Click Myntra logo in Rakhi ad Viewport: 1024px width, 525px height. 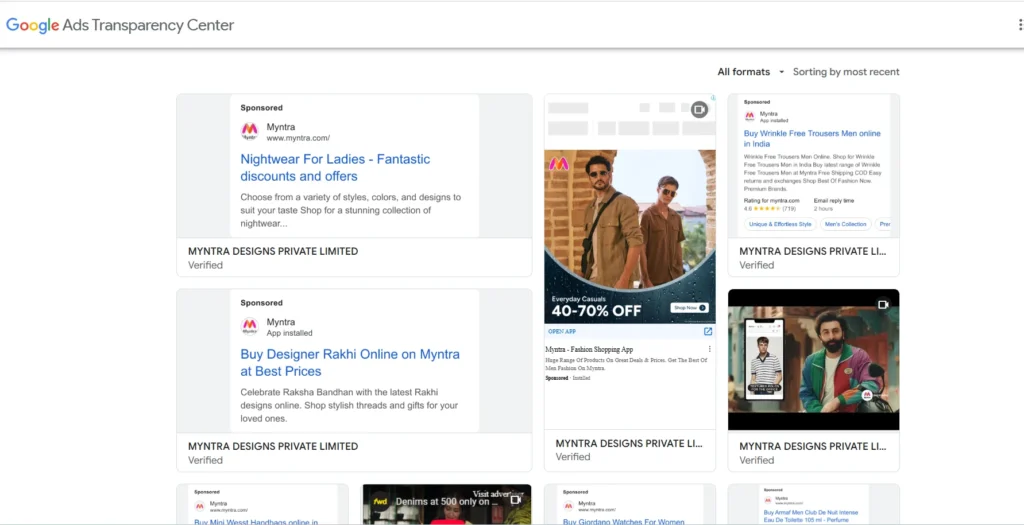point(249,326)
